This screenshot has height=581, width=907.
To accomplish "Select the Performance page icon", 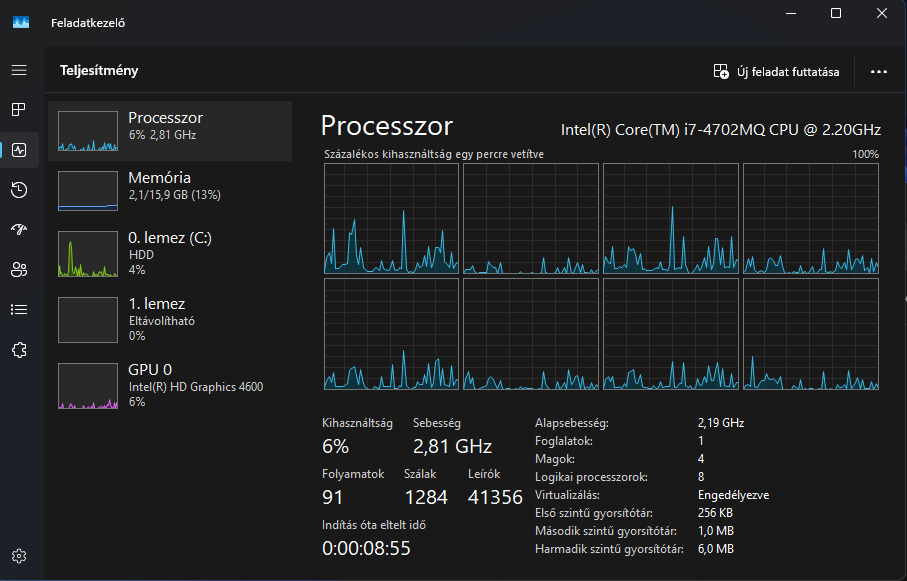I will [x=19, y=150].
